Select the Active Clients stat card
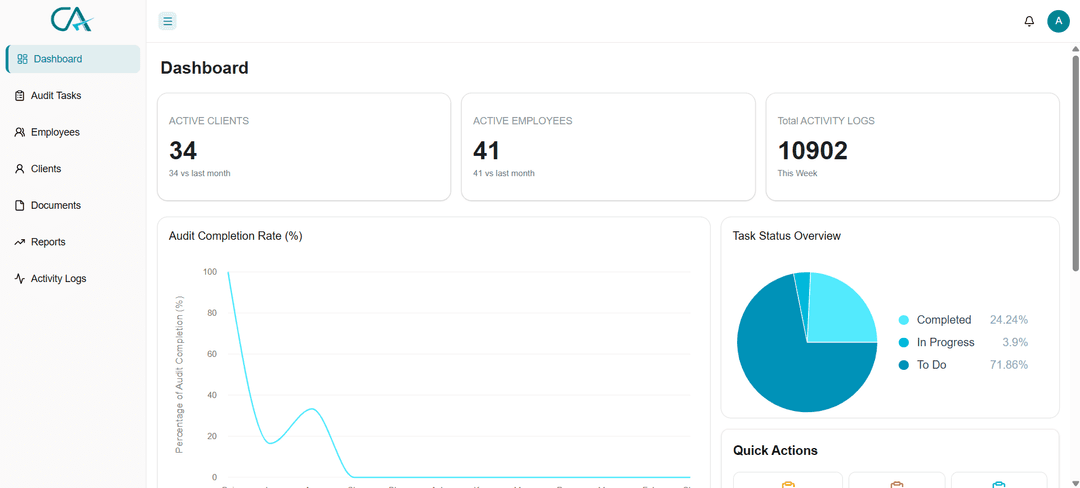 tap(304, 147)
